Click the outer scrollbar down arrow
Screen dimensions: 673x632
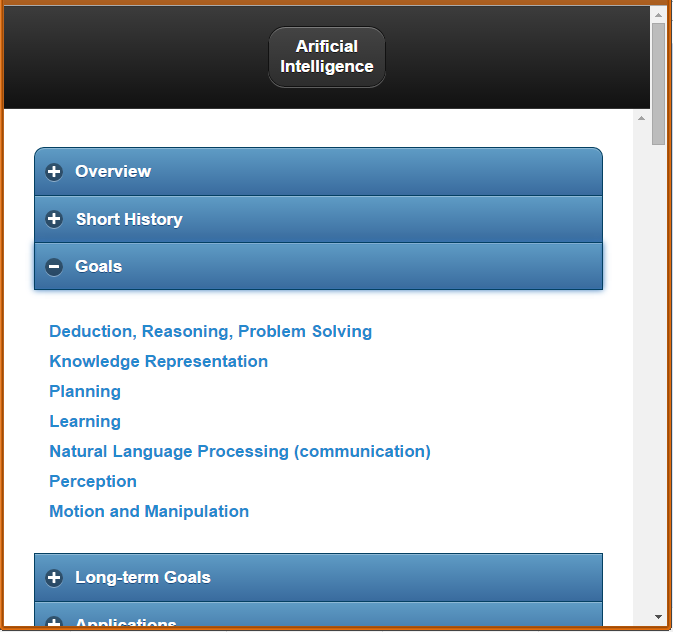pyautogui.click(x=658, y=617)
